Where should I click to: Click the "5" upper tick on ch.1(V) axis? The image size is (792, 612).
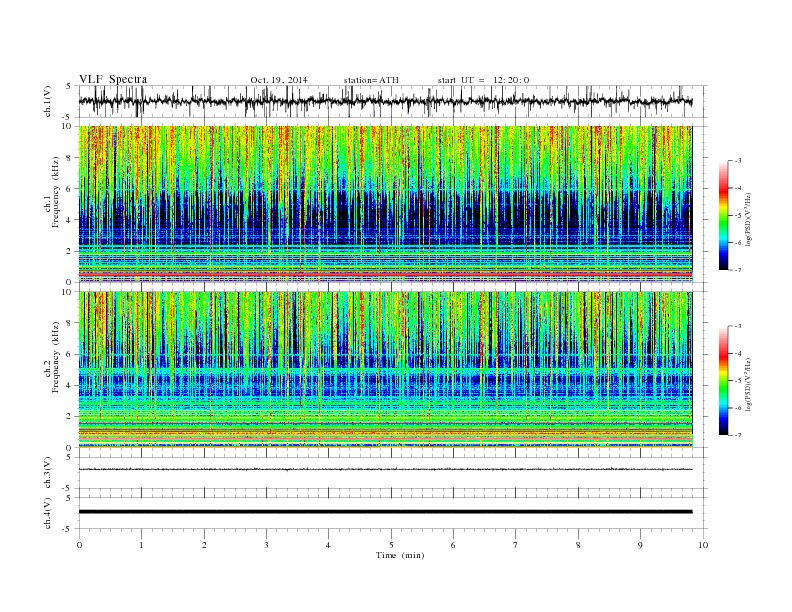point(69,86)
